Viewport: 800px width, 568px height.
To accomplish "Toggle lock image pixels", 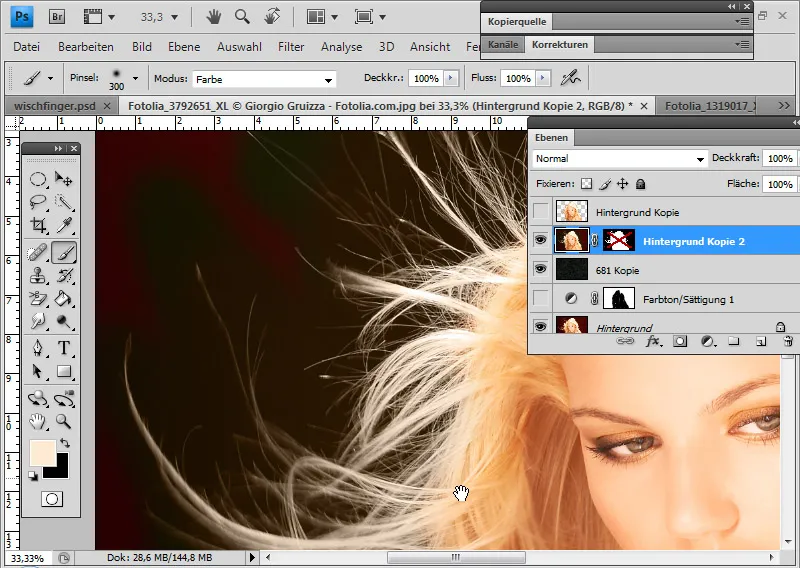I will coord(605,184).
